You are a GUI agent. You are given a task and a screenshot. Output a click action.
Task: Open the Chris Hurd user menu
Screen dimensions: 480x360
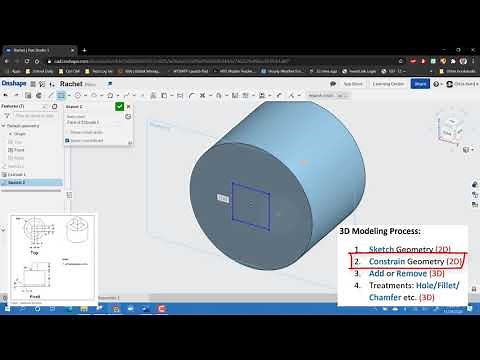pos(462,84)
